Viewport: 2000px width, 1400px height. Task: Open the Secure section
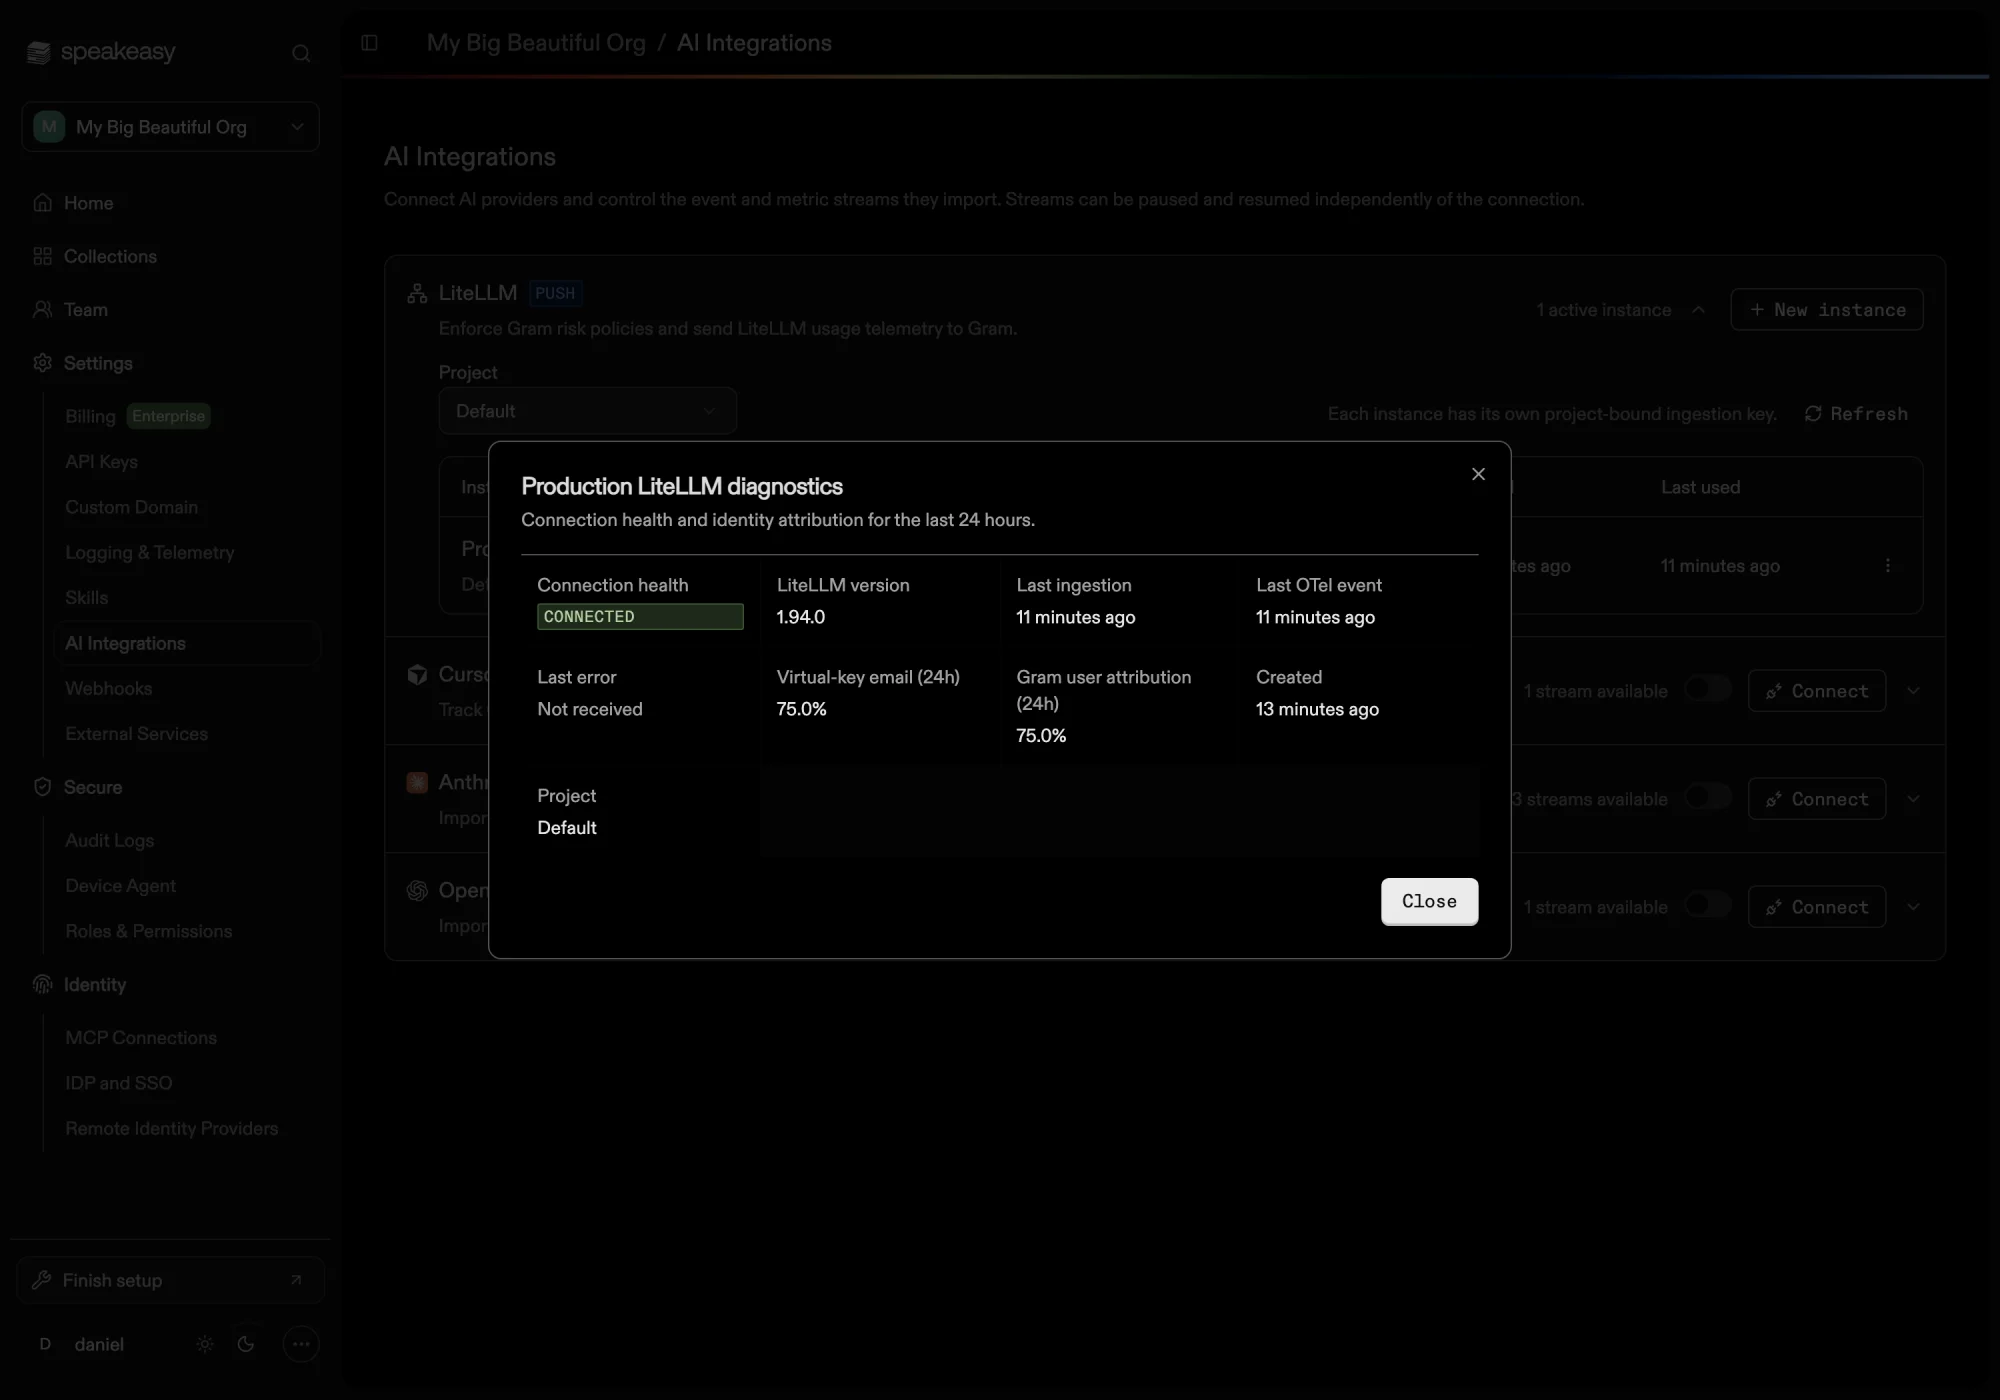pyautogui.click(x=92, y=787)
